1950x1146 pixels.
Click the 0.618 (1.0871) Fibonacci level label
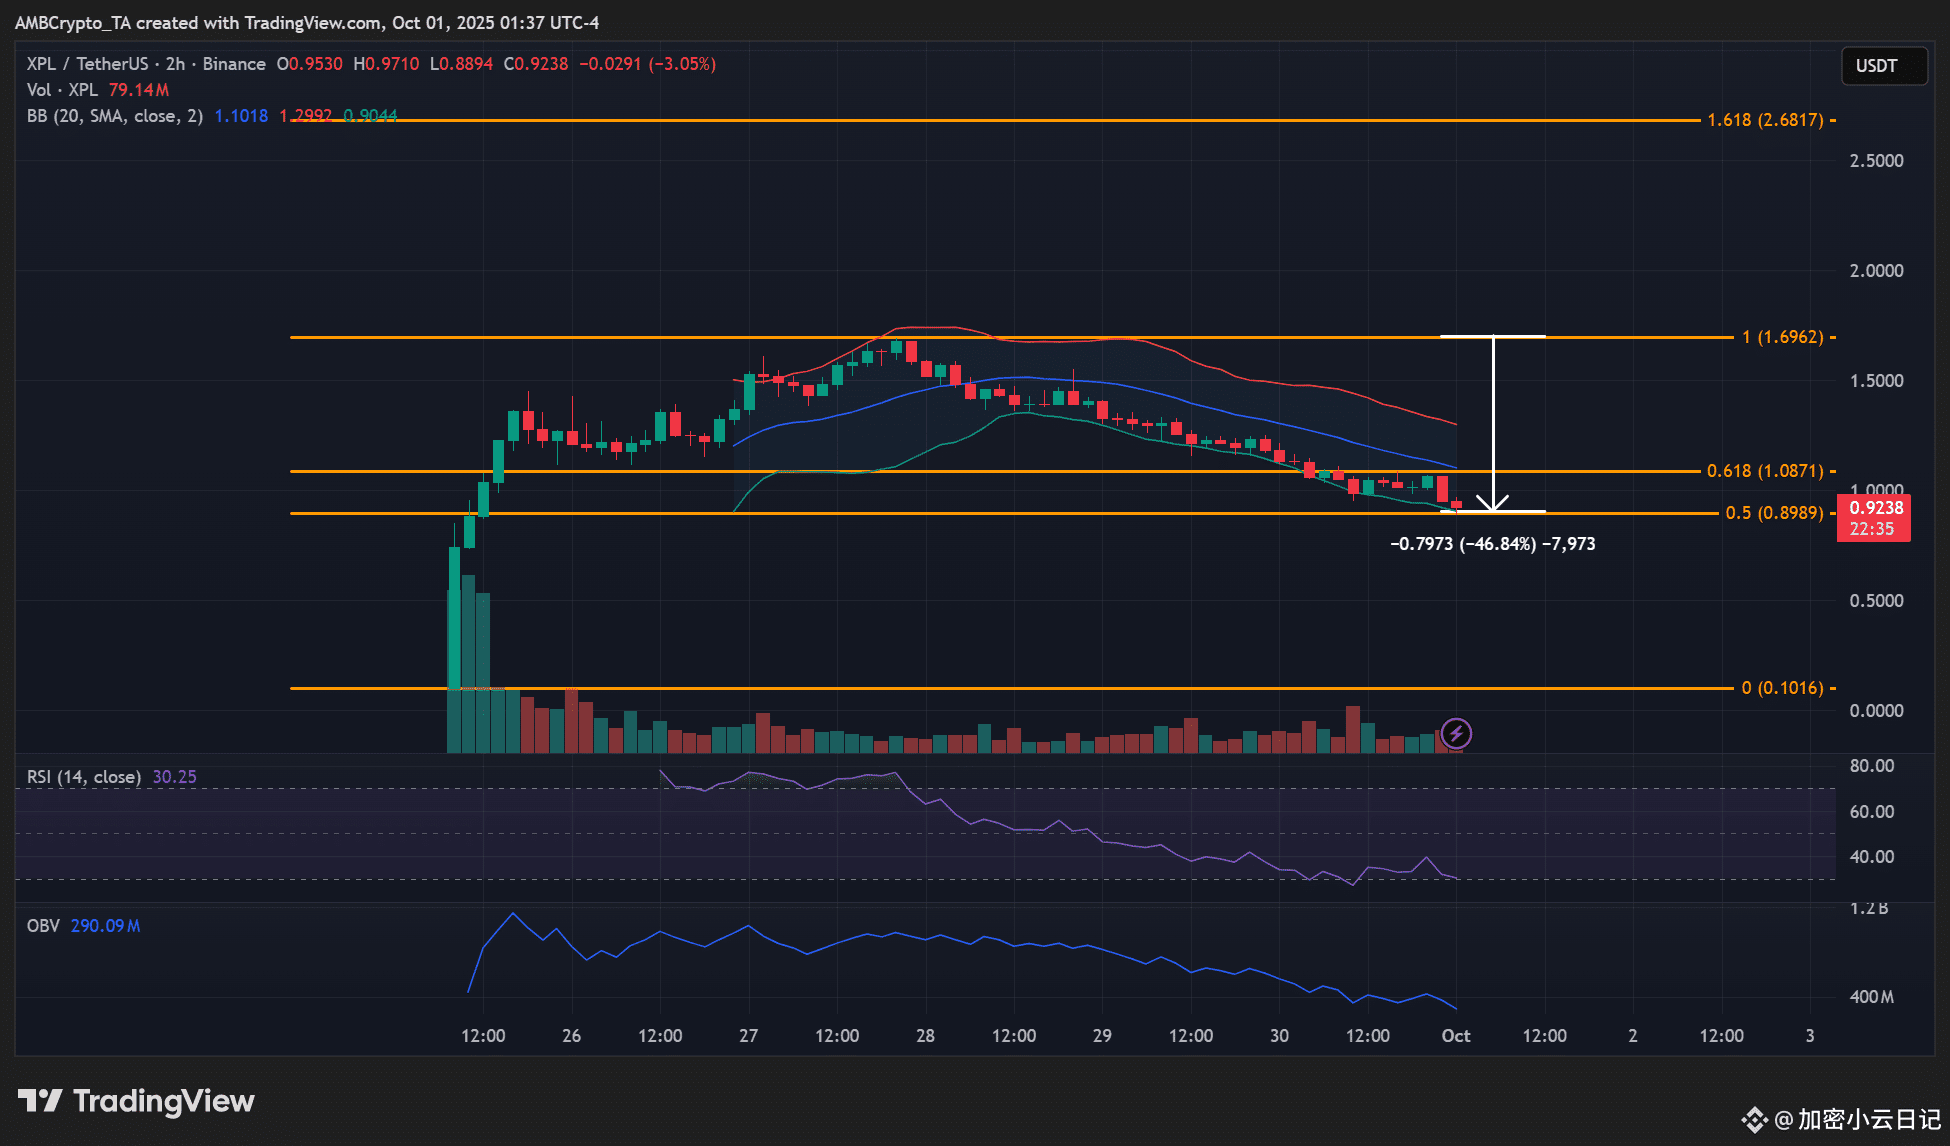1765,471
